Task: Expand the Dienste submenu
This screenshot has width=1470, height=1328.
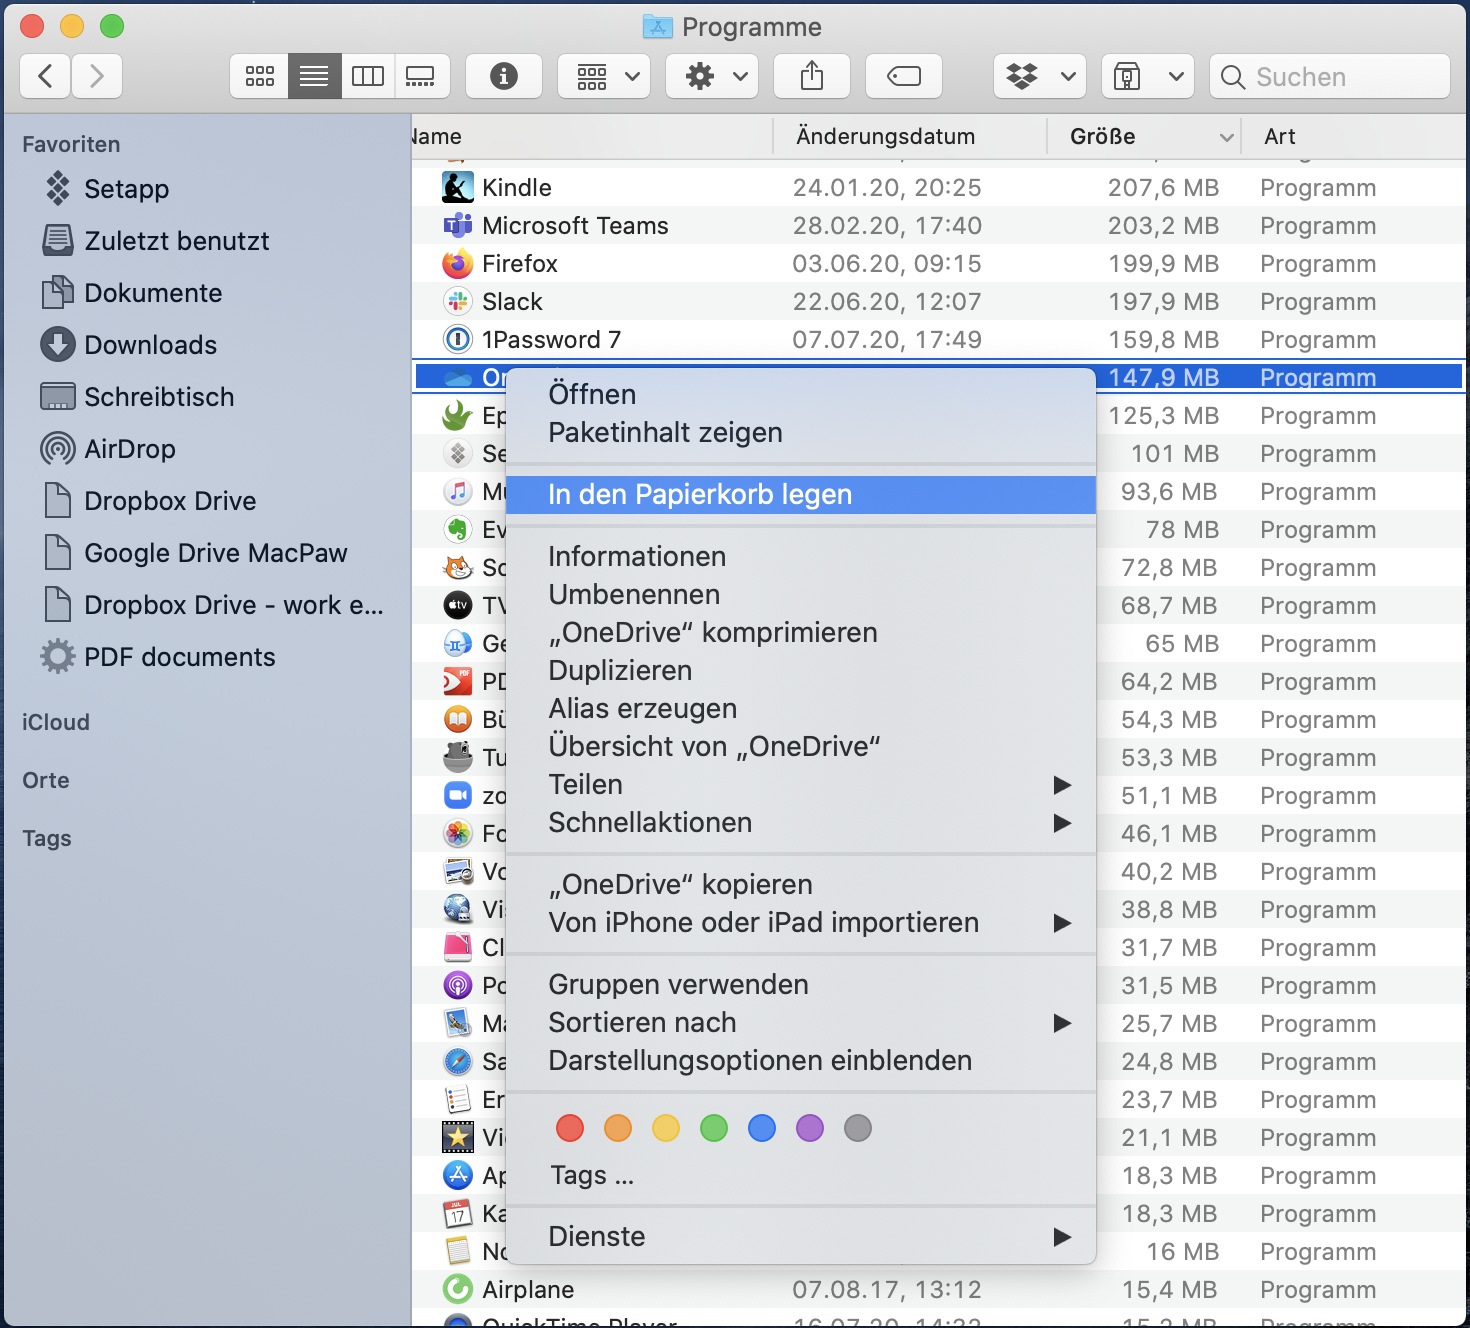Action: 801,1236
